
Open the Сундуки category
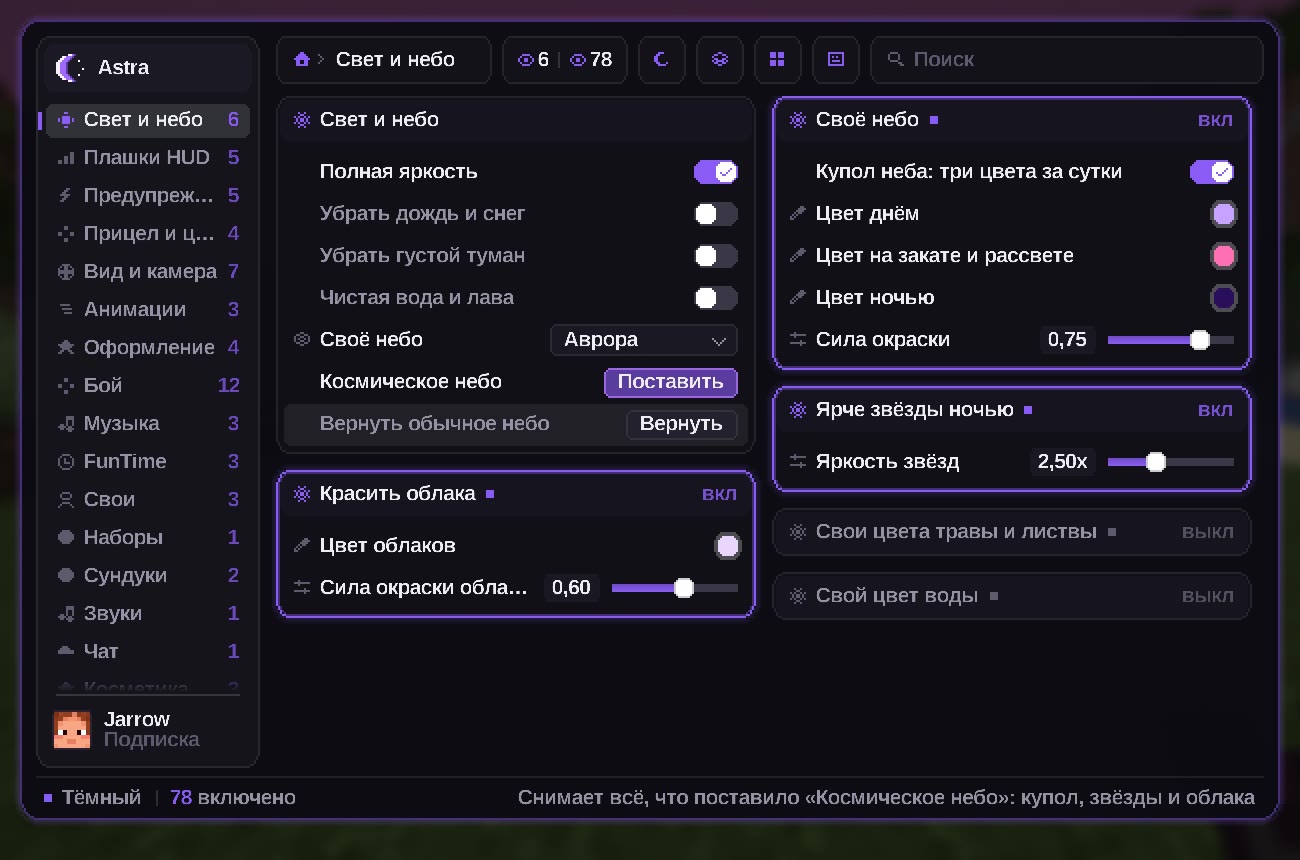[x=148, y=576]
